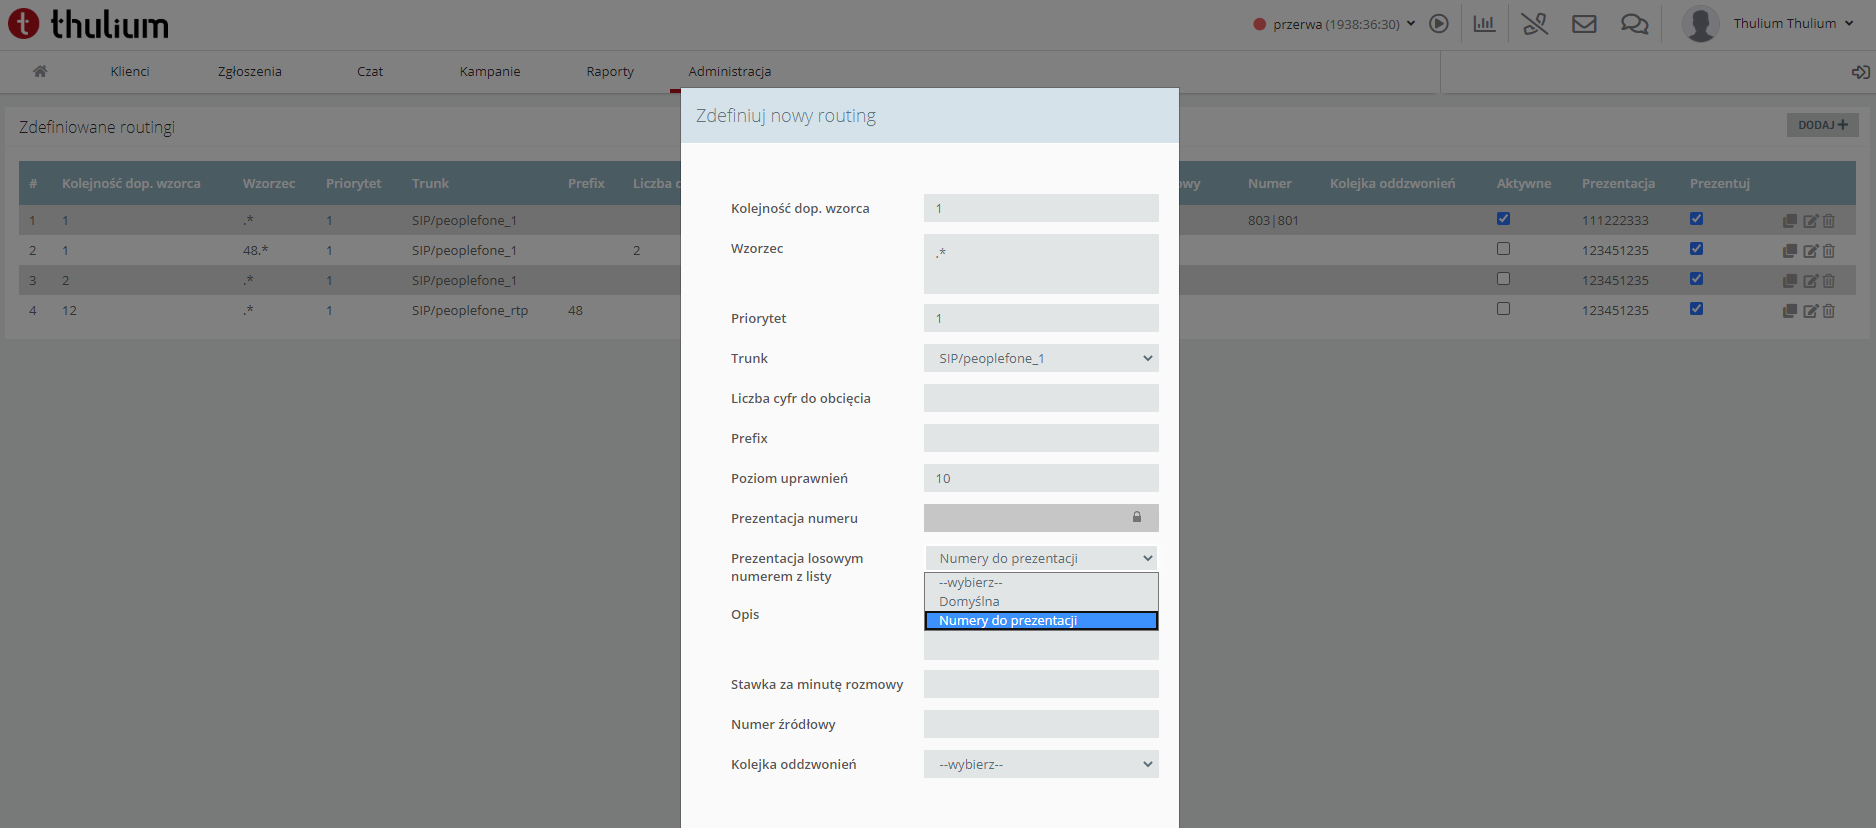Click the Wzorzec text area
Viewport: 1876px width, 828px height.
point(1041,264)
